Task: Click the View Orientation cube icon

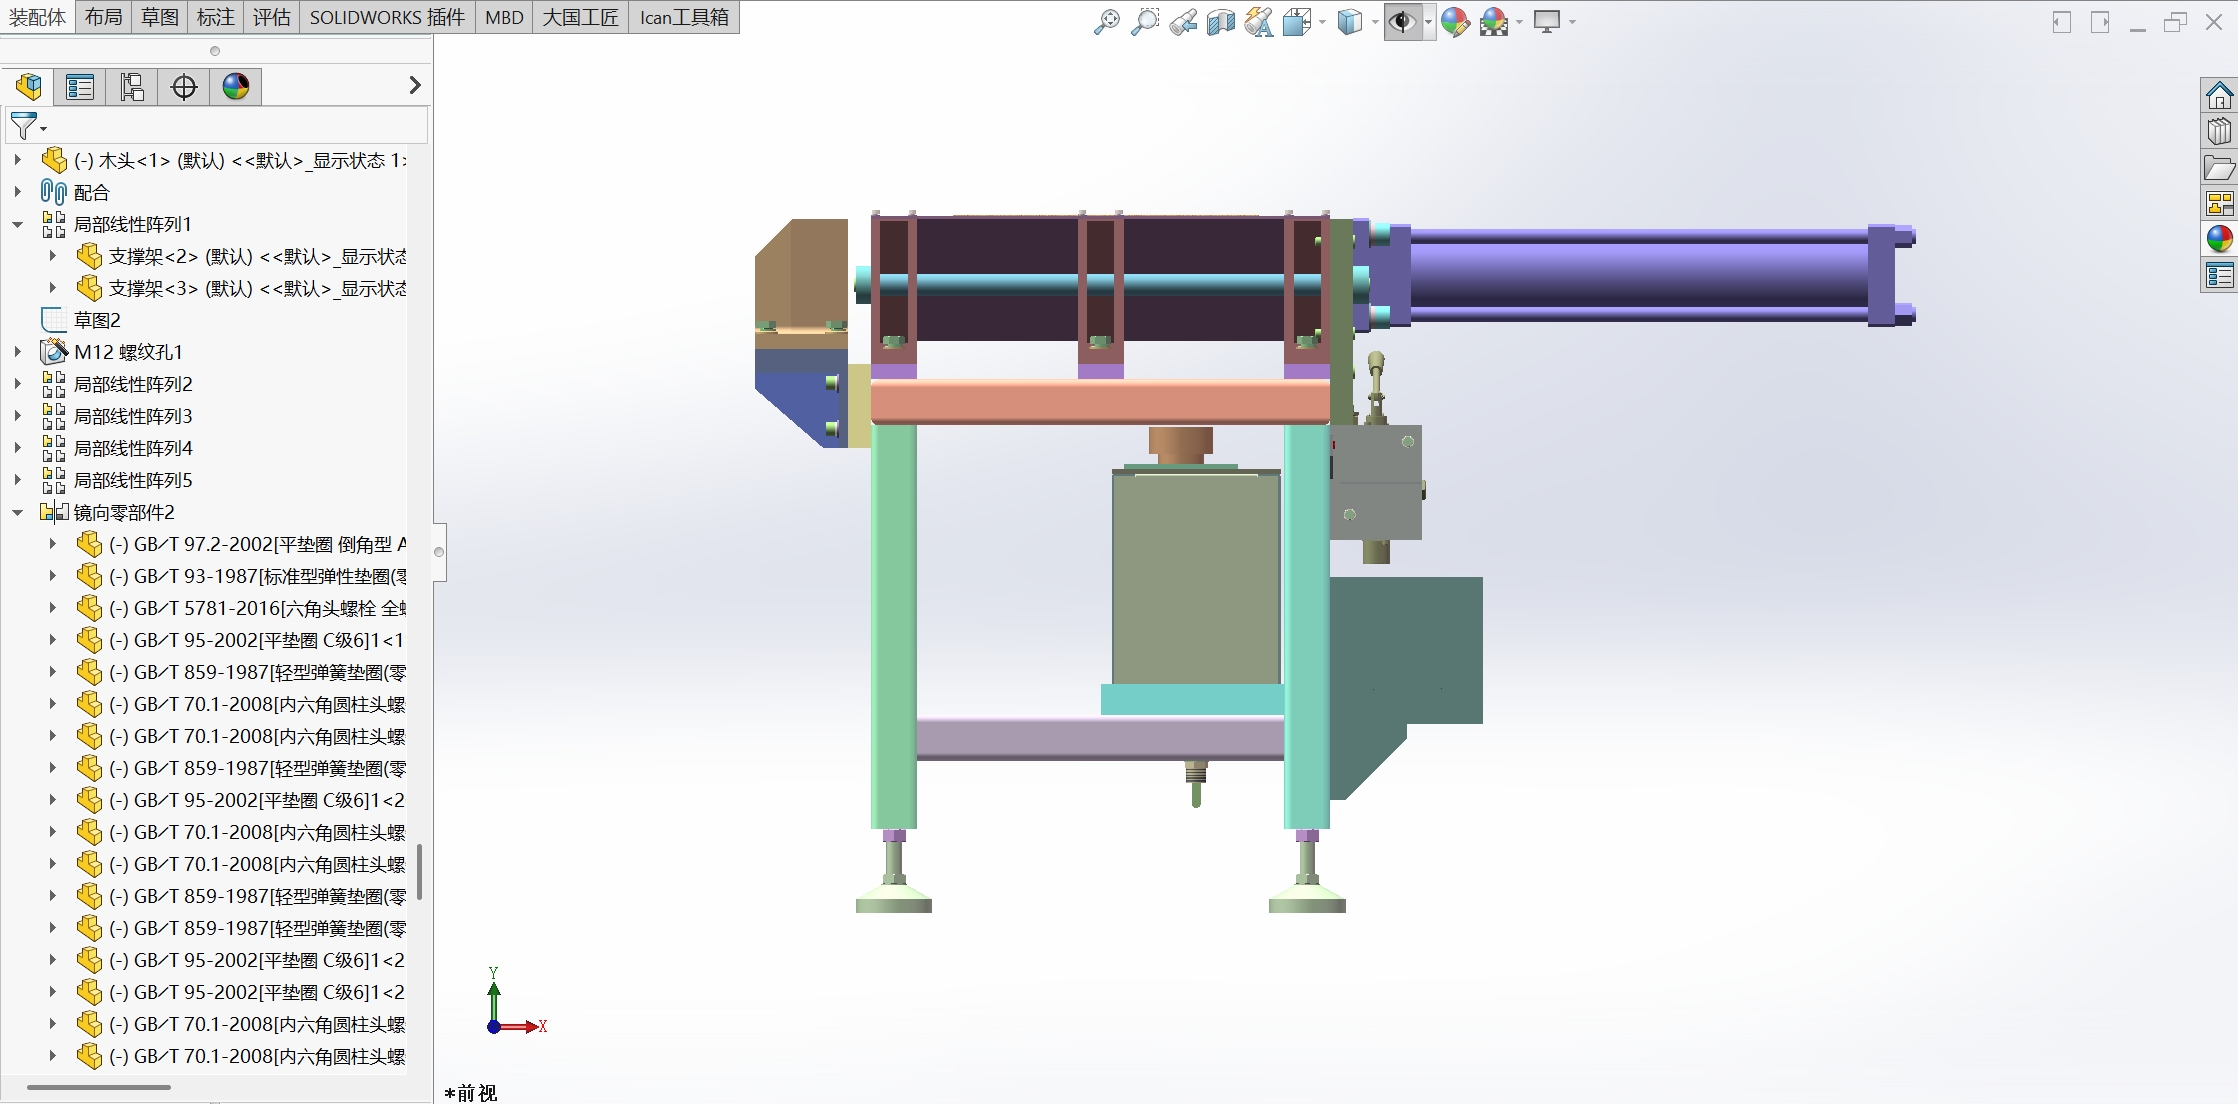Action: tap(1296, 22)
